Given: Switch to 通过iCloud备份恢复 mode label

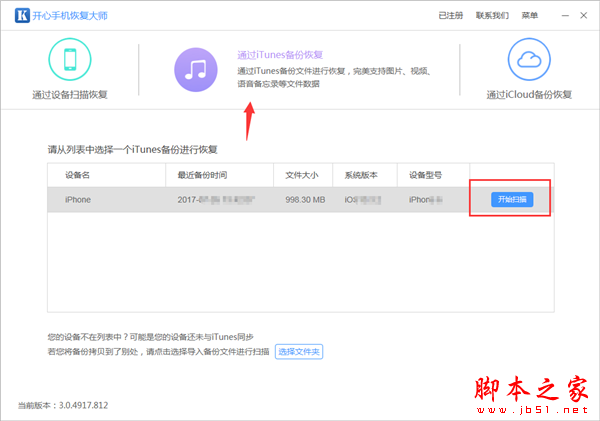Looking at the screenshot, I should (x=529, y=95).
